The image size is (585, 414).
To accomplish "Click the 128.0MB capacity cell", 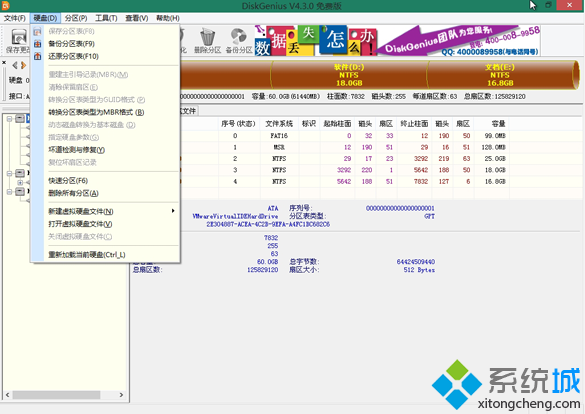I will click(x=493, y=147).
